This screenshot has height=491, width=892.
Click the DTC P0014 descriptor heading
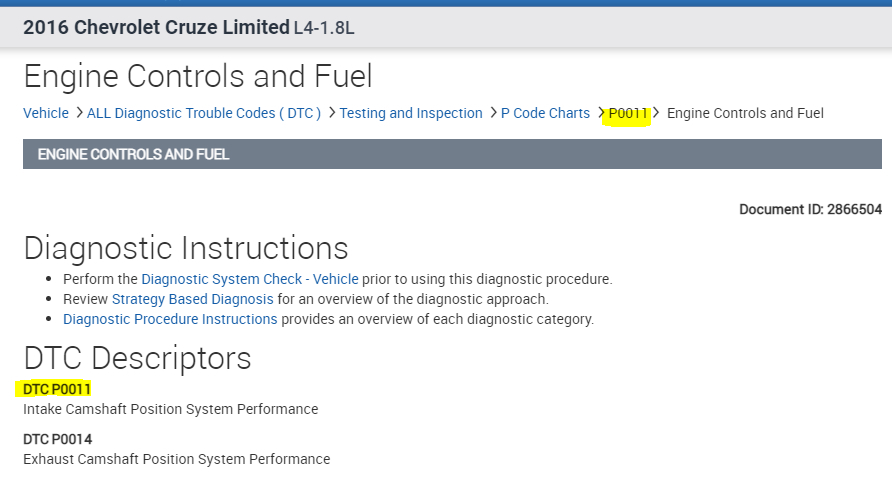(57, 438)
